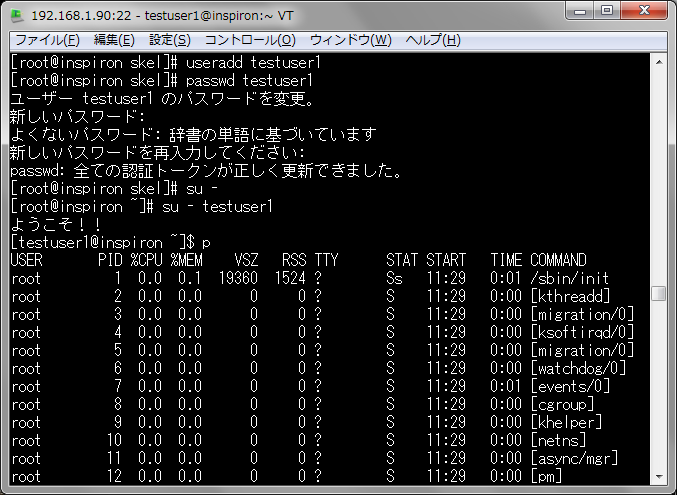The width and height of the screenshot is (677, 495).
Task: Click the [khelper] process entry
Action: point(566,423)
